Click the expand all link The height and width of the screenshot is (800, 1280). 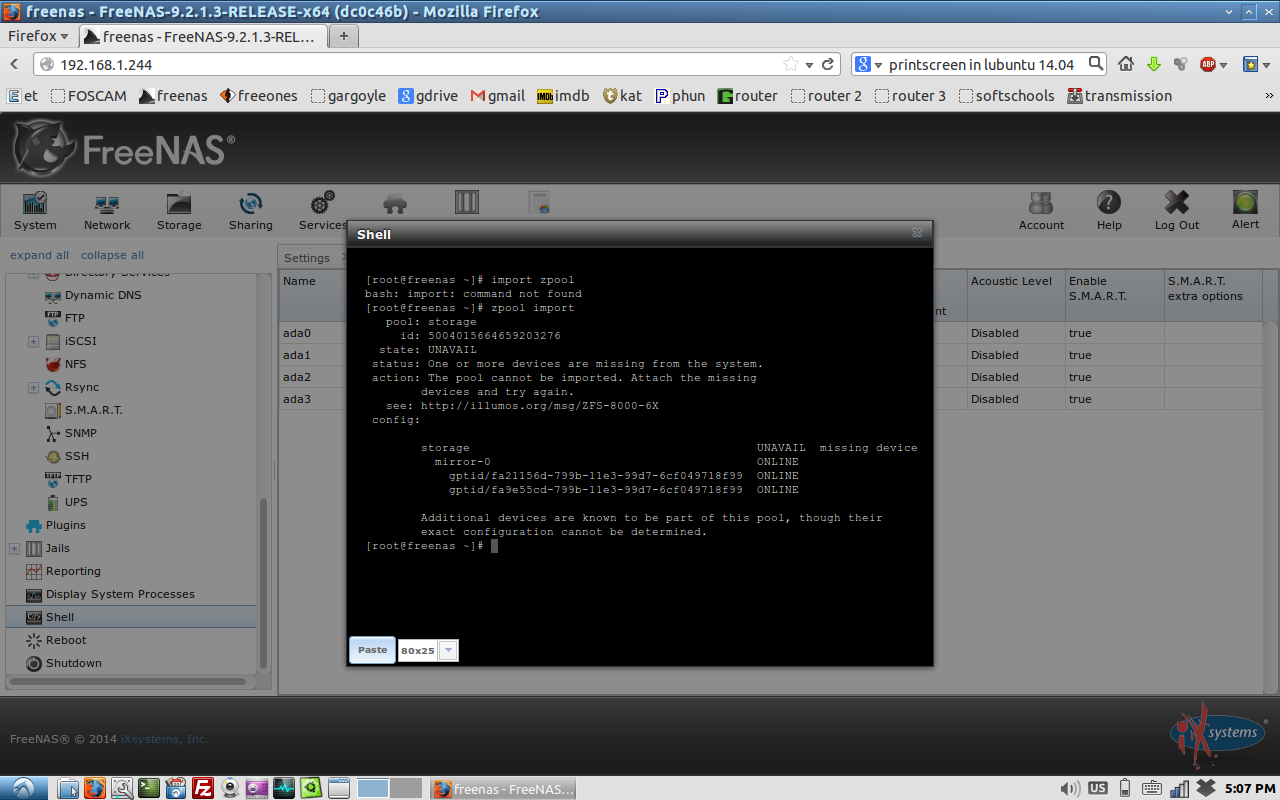(40, 255)
